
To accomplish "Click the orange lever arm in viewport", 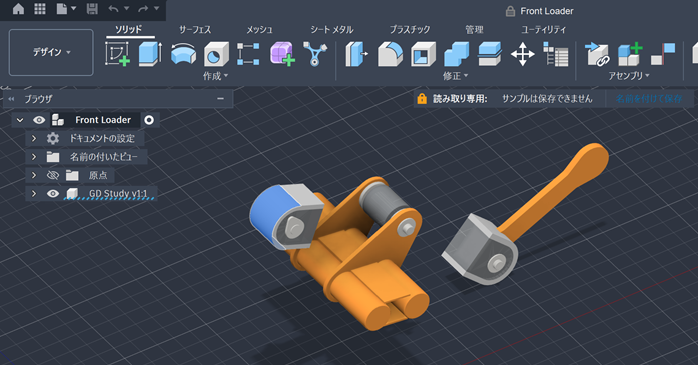I will click(x=556, y=191).
